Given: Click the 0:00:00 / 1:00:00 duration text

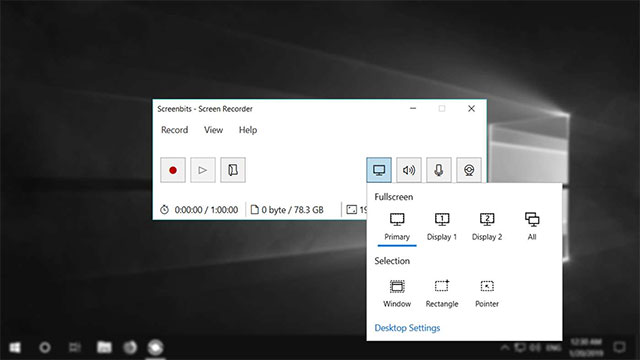Looking at the screenshot, I should tap(206, 210).
